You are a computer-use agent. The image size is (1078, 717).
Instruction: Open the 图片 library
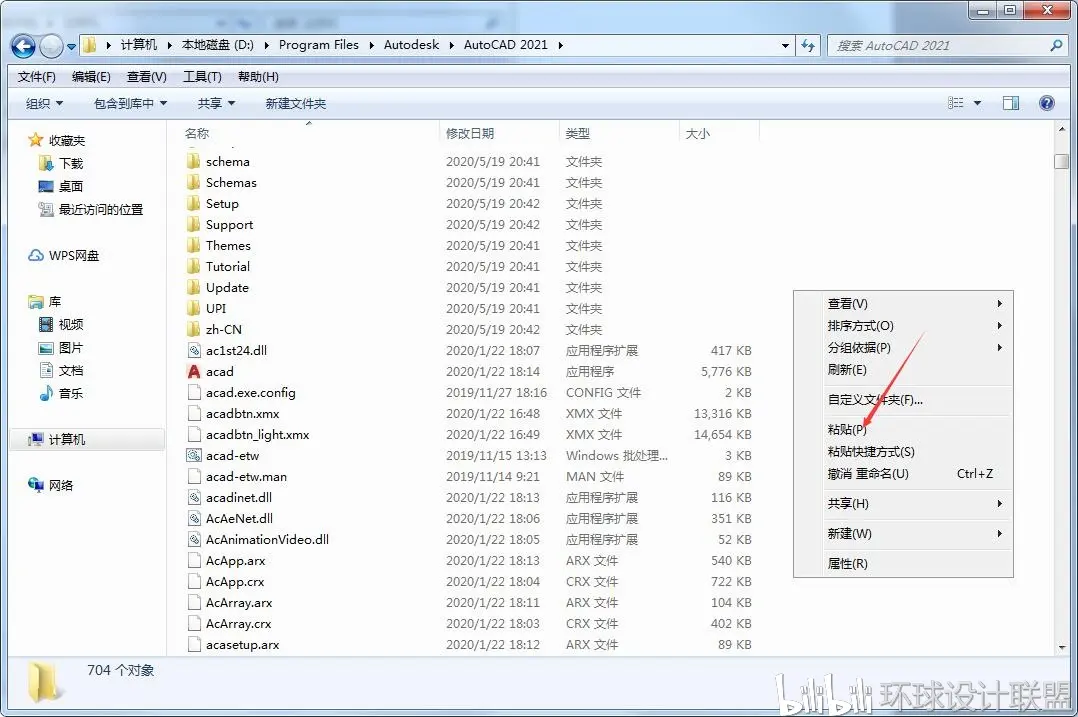(x=70, y=347)
